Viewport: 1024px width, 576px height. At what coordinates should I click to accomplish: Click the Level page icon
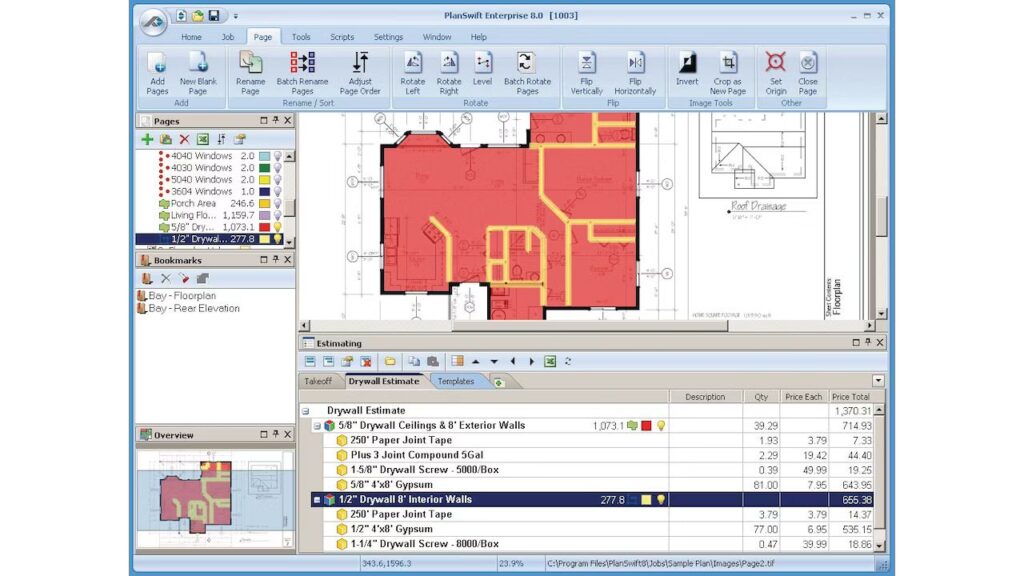(x=483, y=68)
